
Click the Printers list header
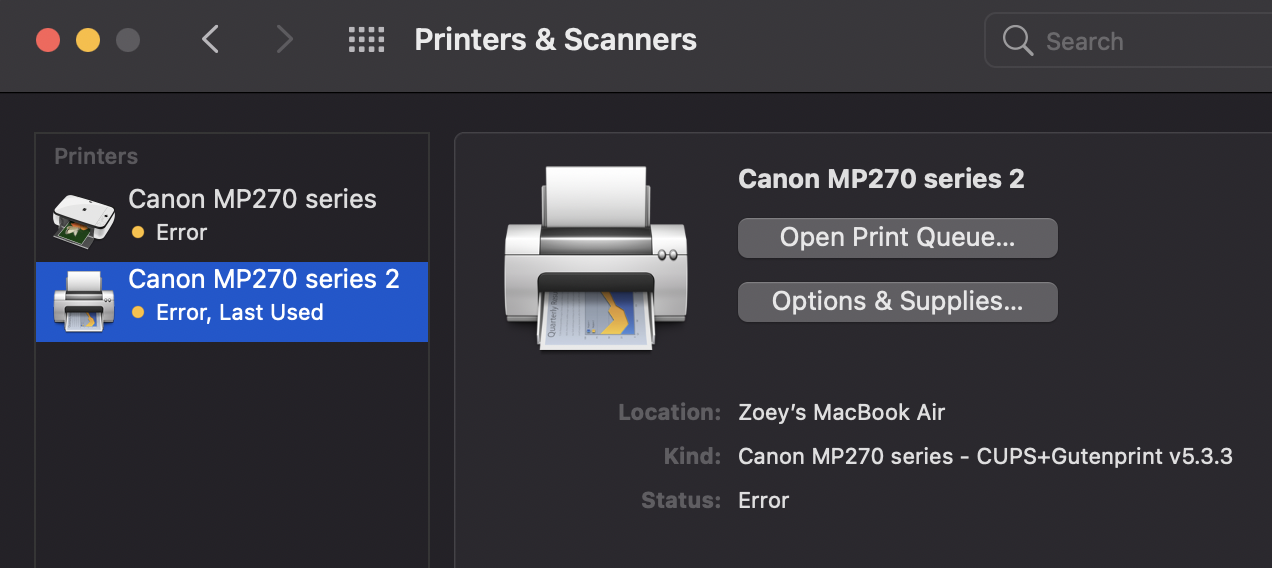coord(96,157)
